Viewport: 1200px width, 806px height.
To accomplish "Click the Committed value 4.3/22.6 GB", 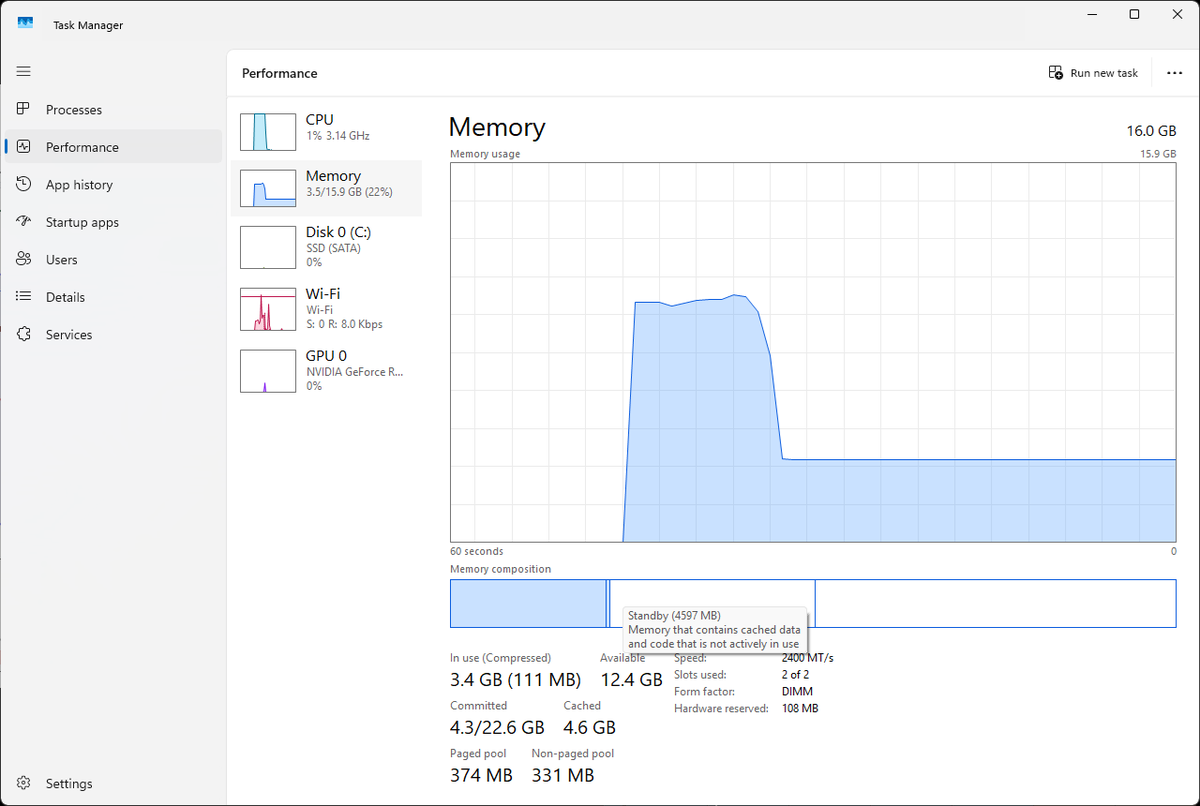I will (x=497, y=727).
